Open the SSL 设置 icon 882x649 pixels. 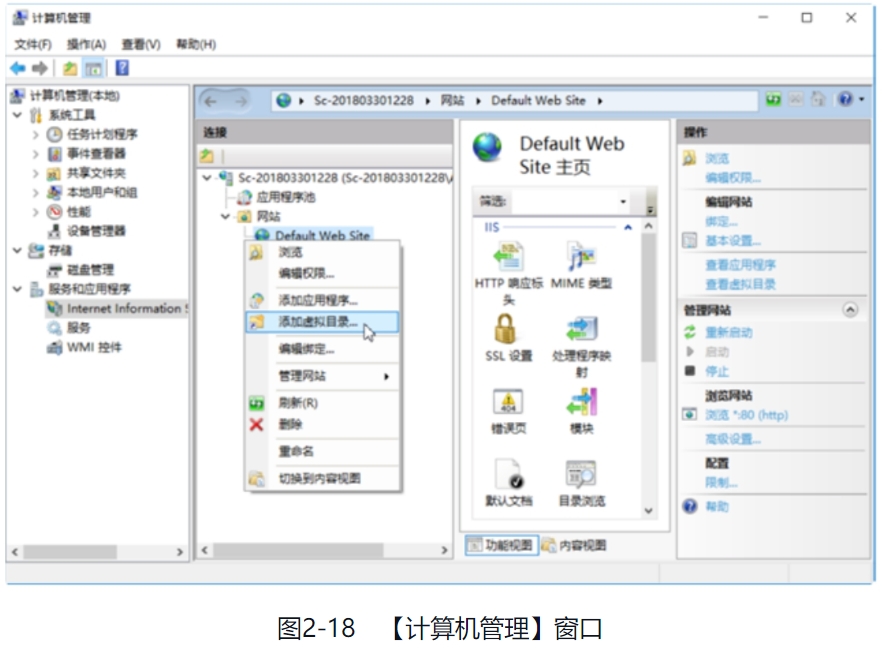[x=505, y=329]
